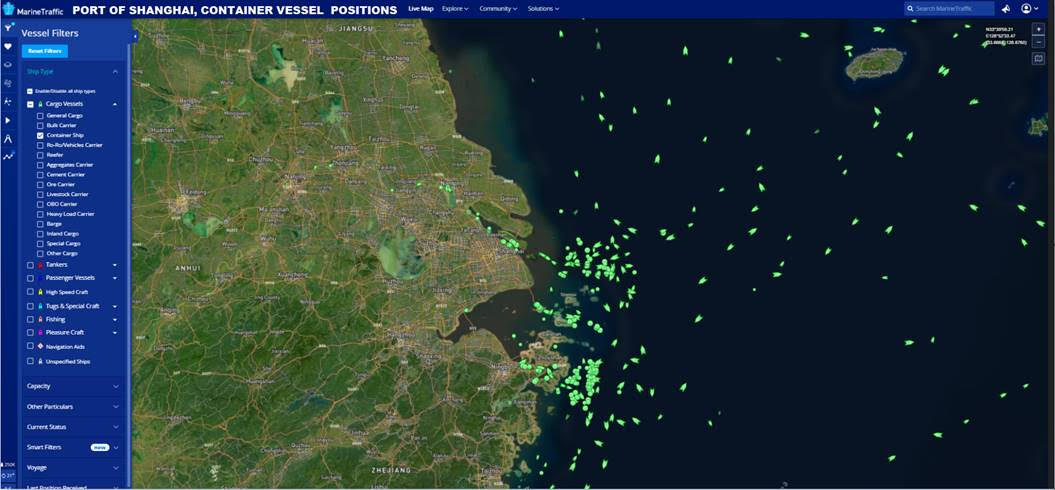Open the favorites heart icon
Image resolution: width=1055 pixels, height=490 pixels.
click(8, 46)
